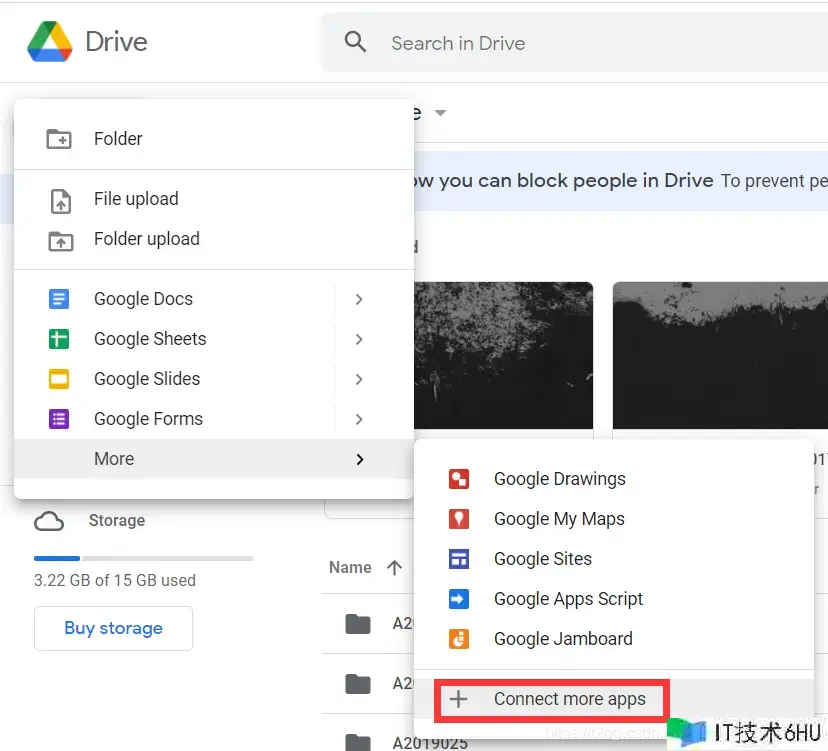The width and height of the screenshot is (828, 751).
Task: Click the Google Forms icon
Action: [x=59, y=419]
